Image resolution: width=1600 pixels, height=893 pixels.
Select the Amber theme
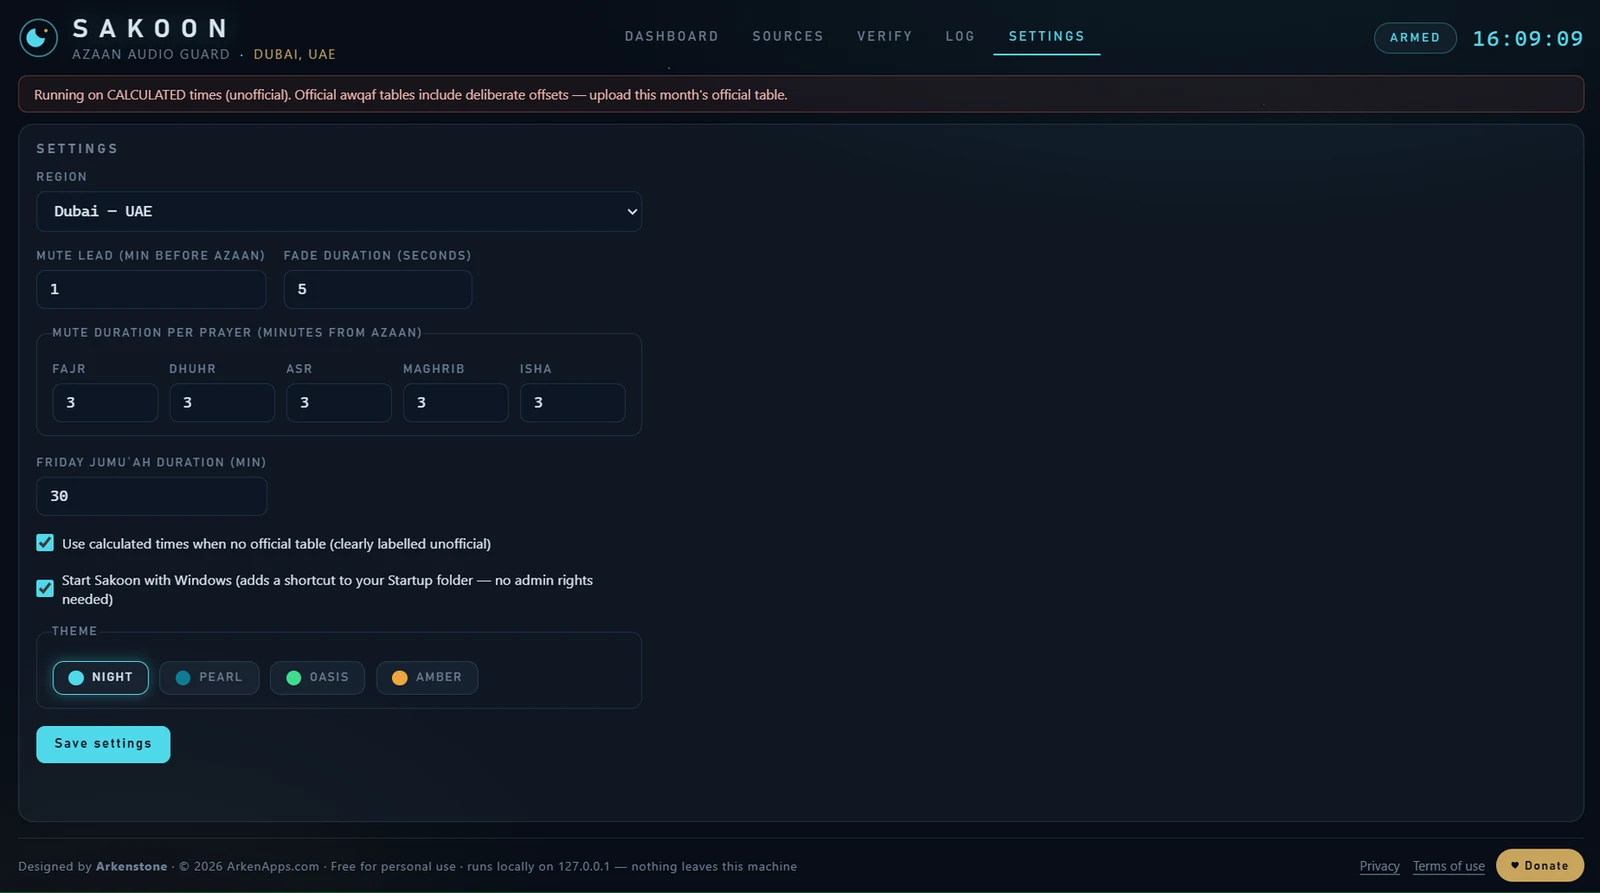point(427,677)
